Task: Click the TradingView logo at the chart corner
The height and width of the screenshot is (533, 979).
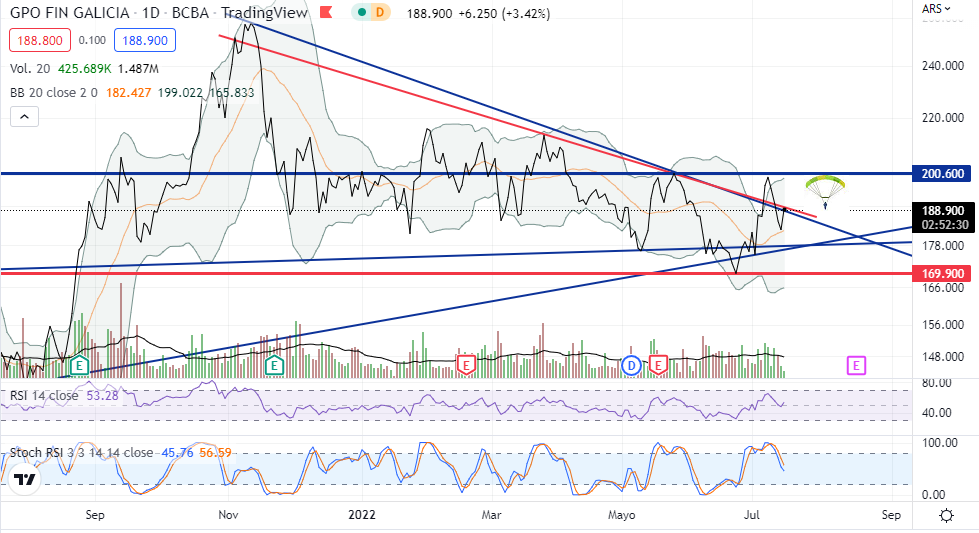Action: coord(24,480)
